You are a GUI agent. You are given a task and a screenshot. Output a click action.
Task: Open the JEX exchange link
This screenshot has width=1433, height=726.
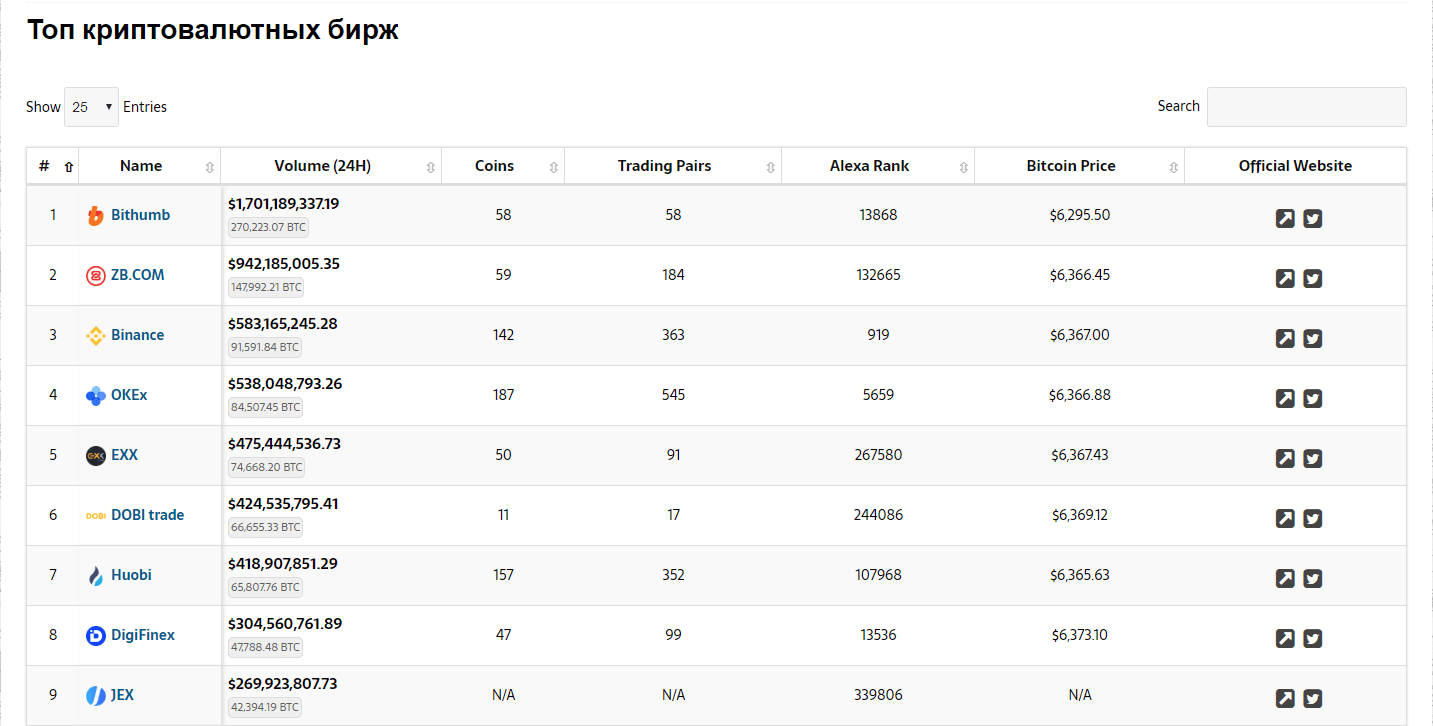122,695
